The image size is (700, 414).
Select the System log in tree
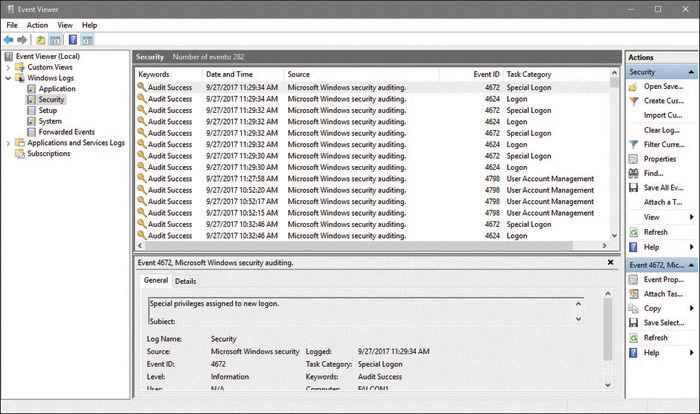pos(50,121)
